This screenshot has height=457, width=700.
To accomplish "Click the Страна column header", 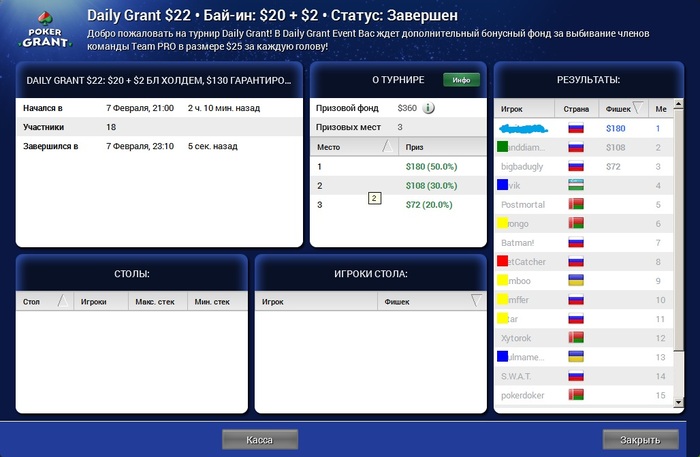I will [576, 109].
